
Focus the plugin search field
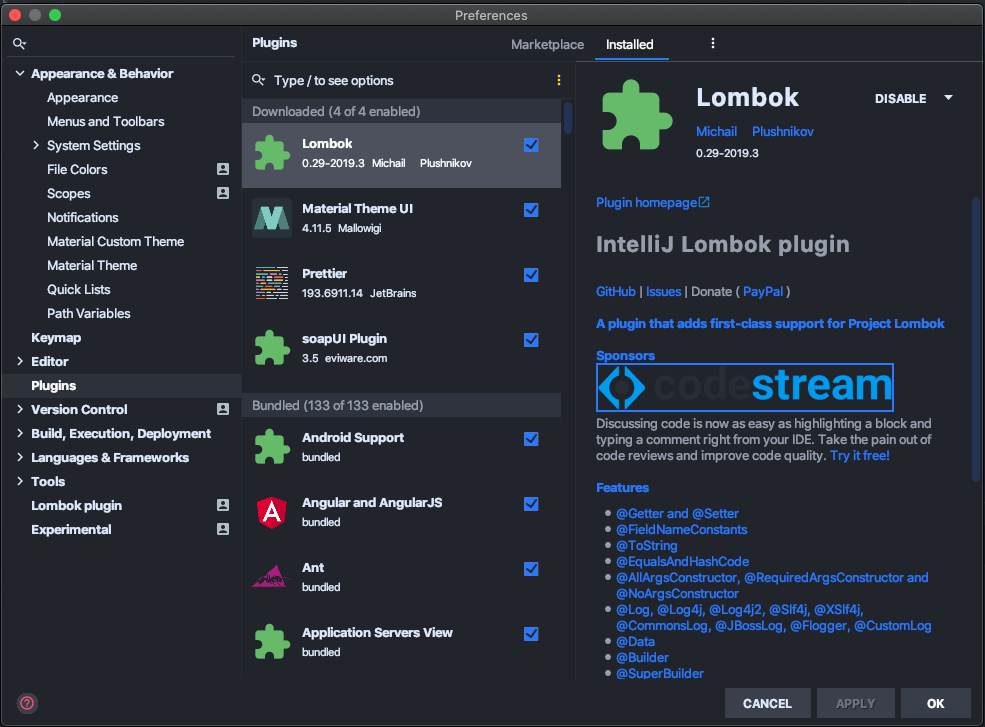pyautogui.click(x=402, y=80)
